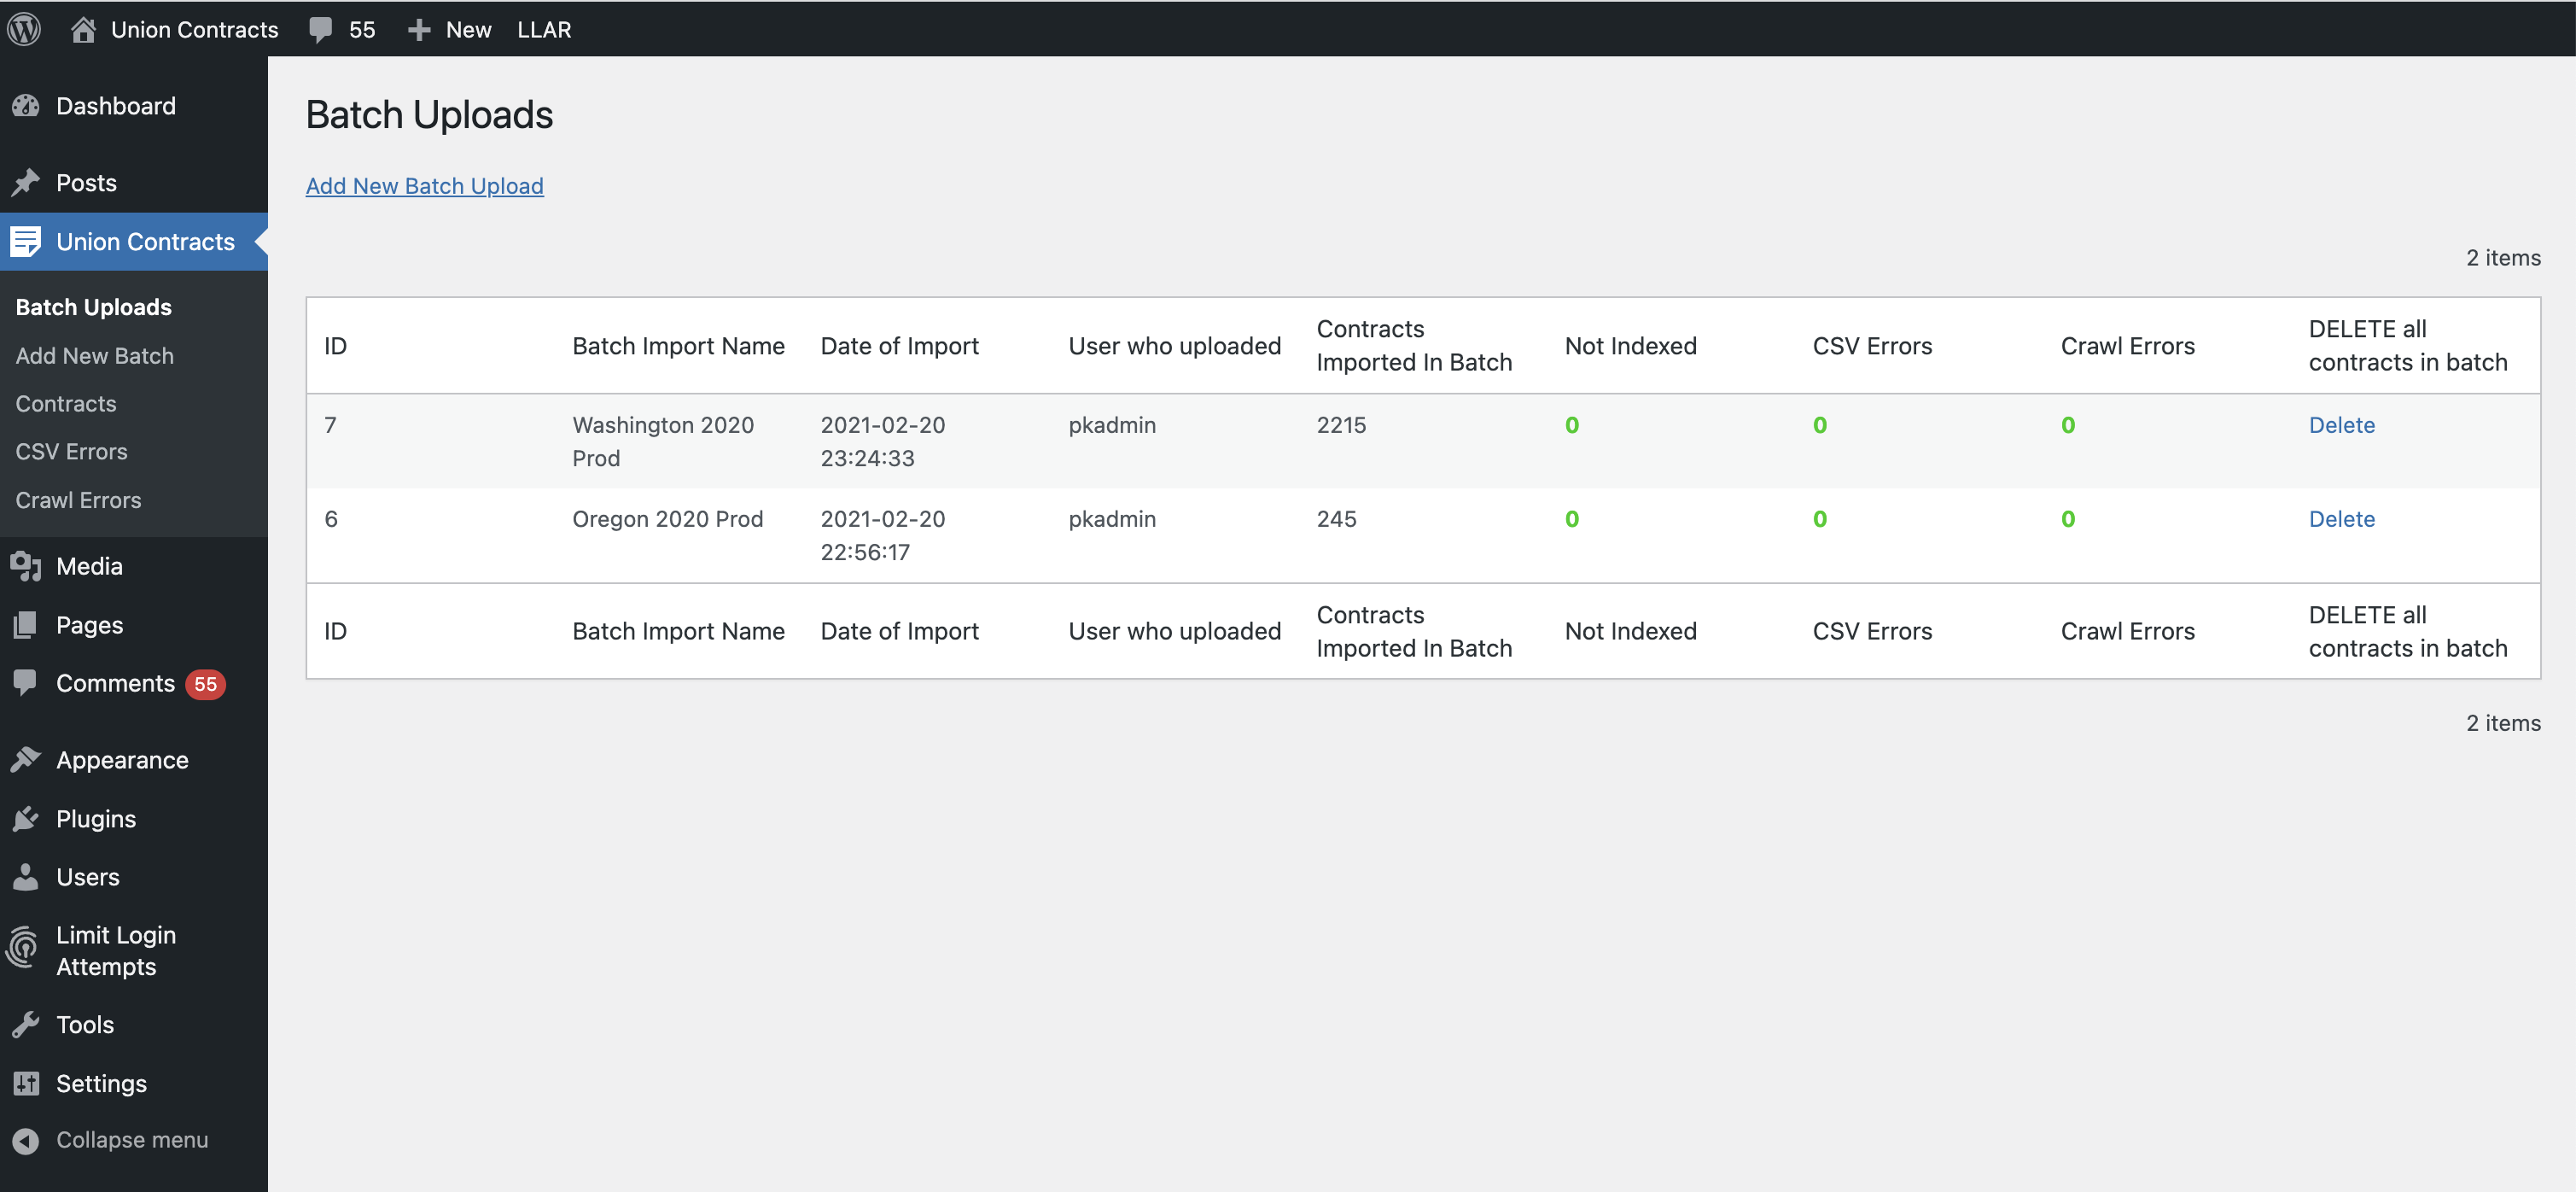
Task: Click the Union Contracts document icon
Action: click(x=26, y=241)
